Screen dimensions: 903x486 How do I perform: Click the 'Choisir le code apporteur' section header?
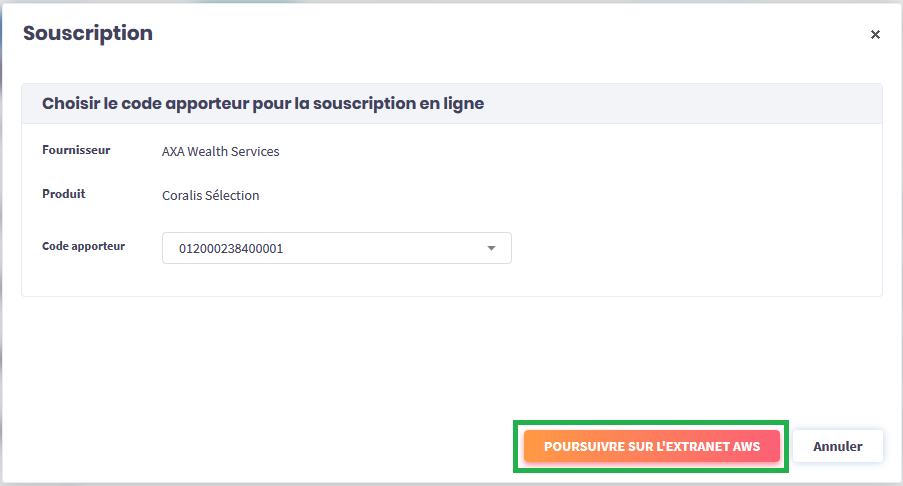[262, 104]
